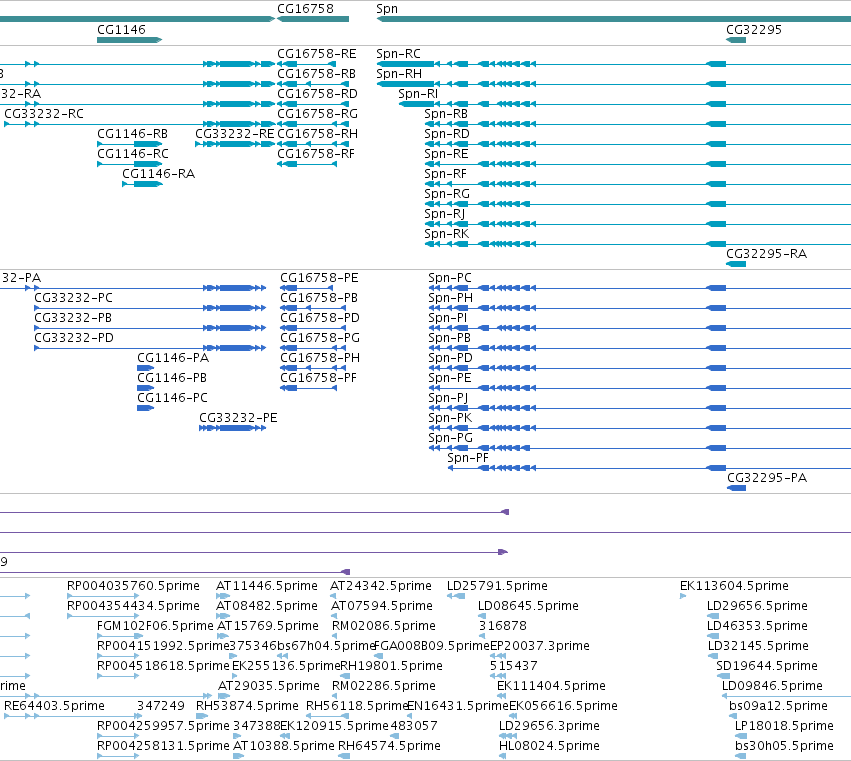Image resolution: width=851 pixels, height=761 pixels.
Task: Open protein label CG1146-PB
Action: point(172,378)
